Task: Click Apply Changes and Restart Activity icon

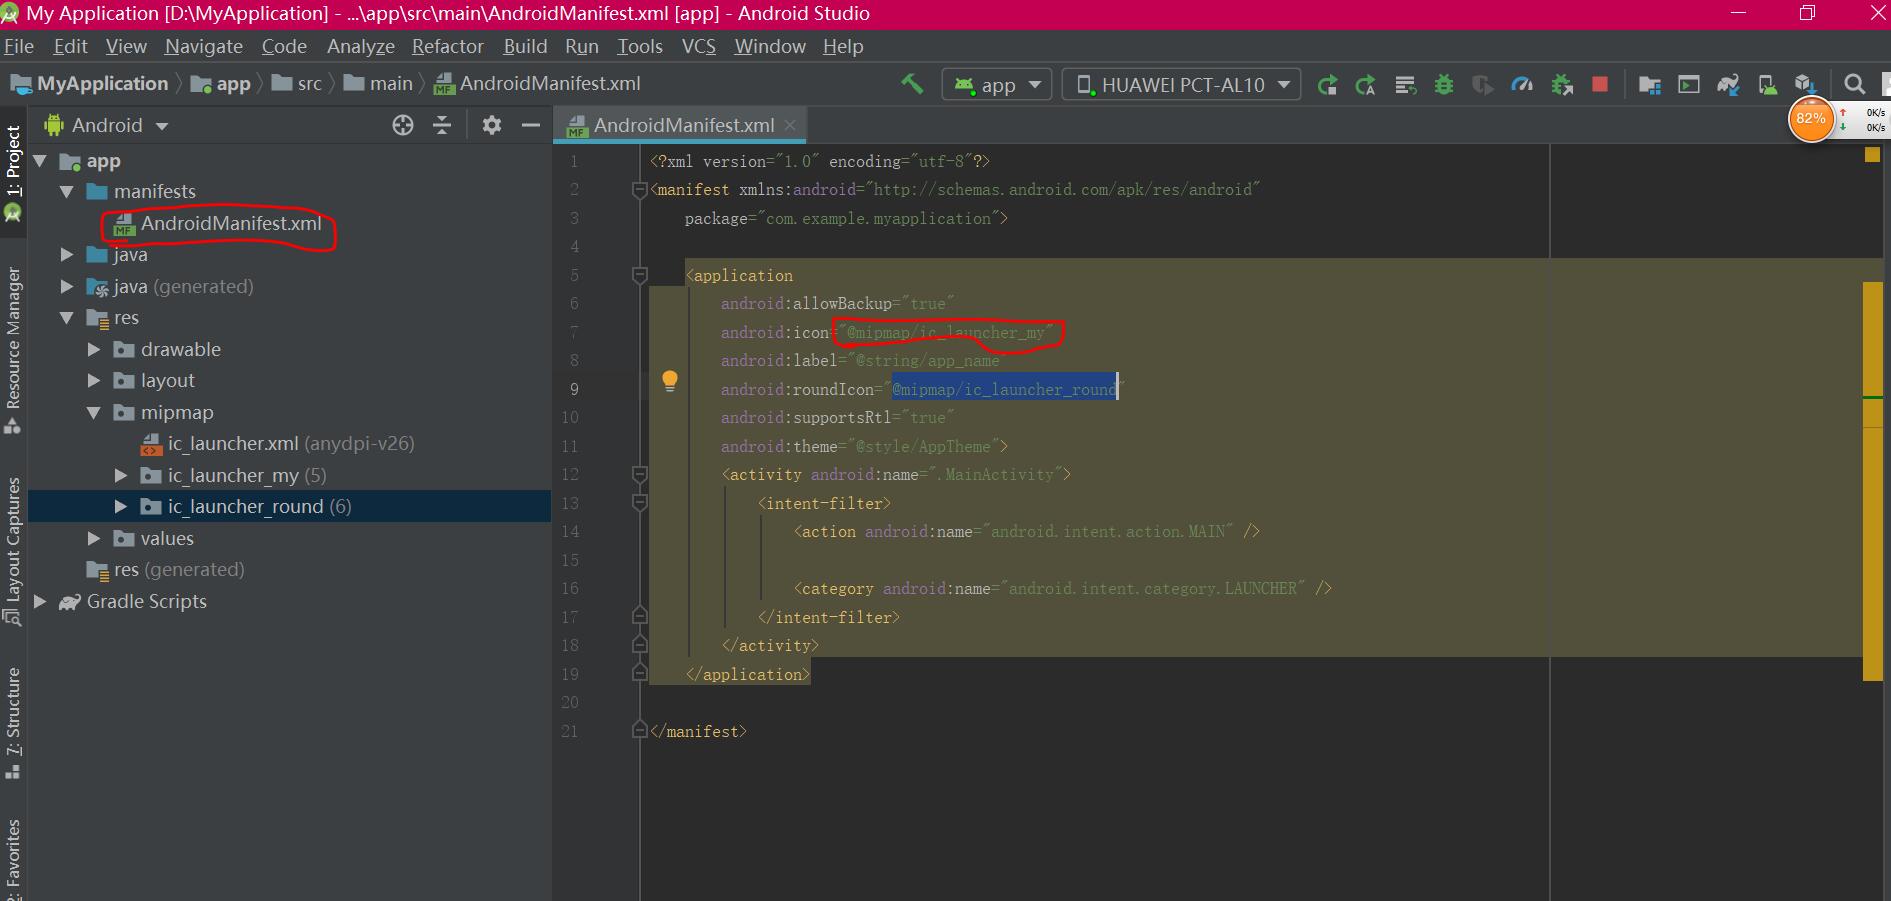Action: 1365,85
